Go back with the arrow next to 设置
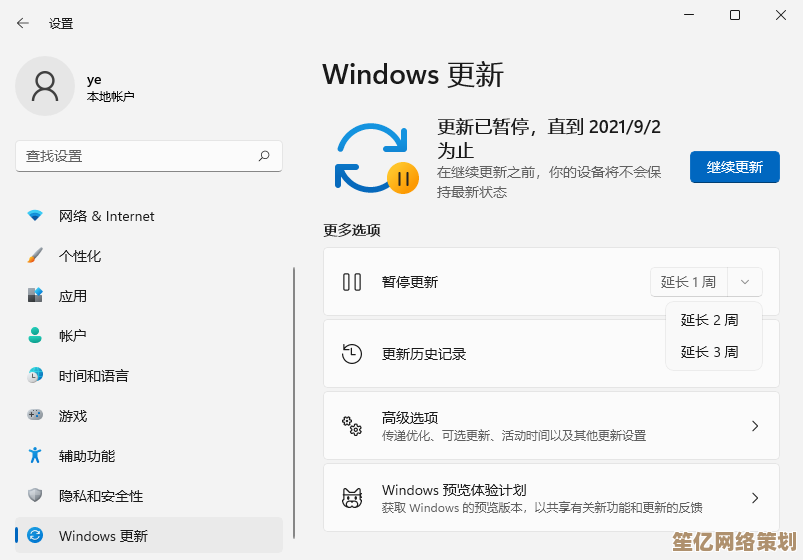Viewport: 803px width, 560px height. coord(23,23)
